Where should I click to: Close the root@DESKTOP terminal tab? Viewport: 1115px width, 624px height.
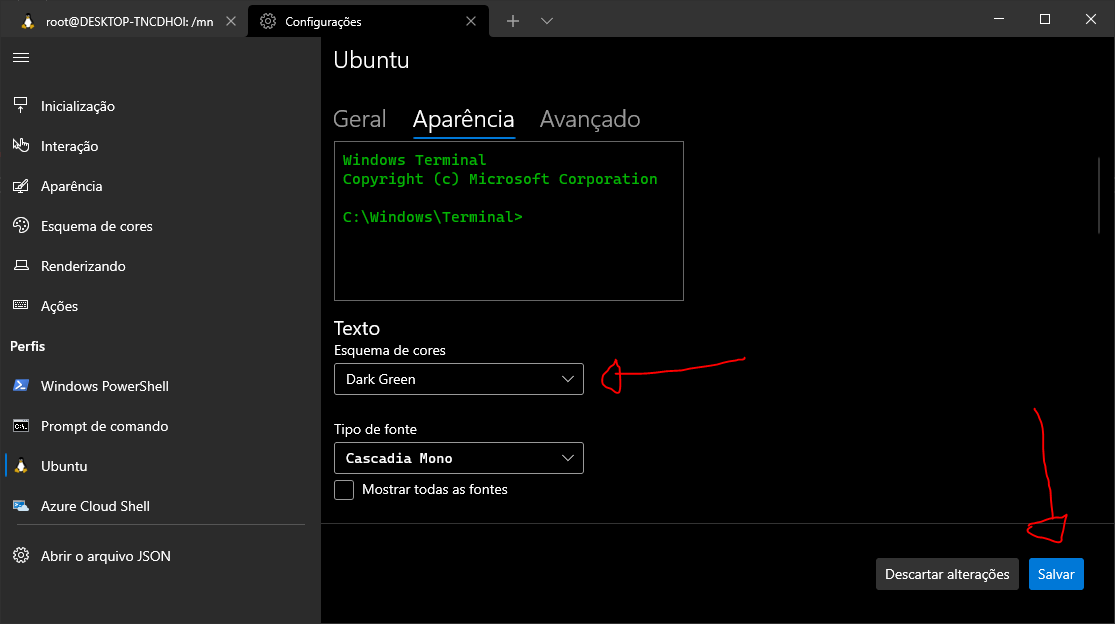tap(231, 21)
